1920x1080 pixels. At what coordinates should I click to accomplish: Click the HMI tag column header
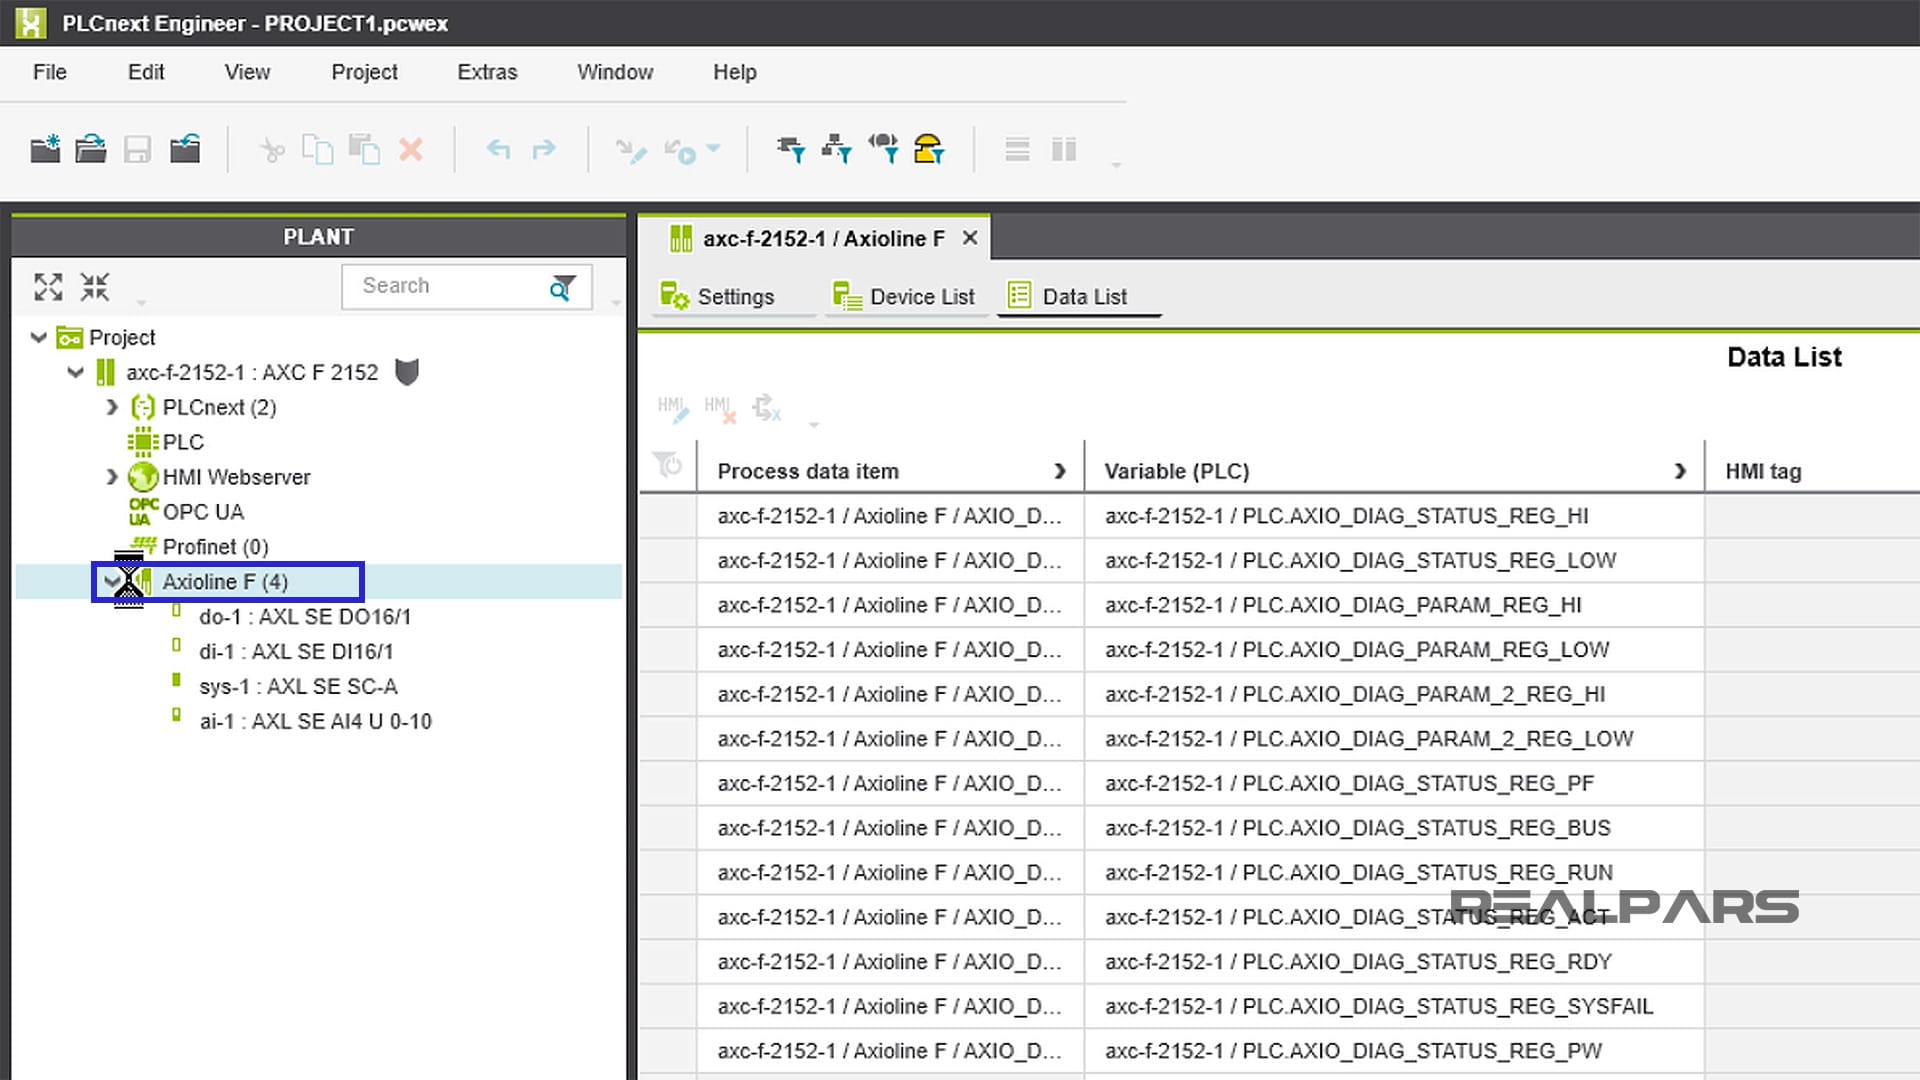(x=1763, y=471)
